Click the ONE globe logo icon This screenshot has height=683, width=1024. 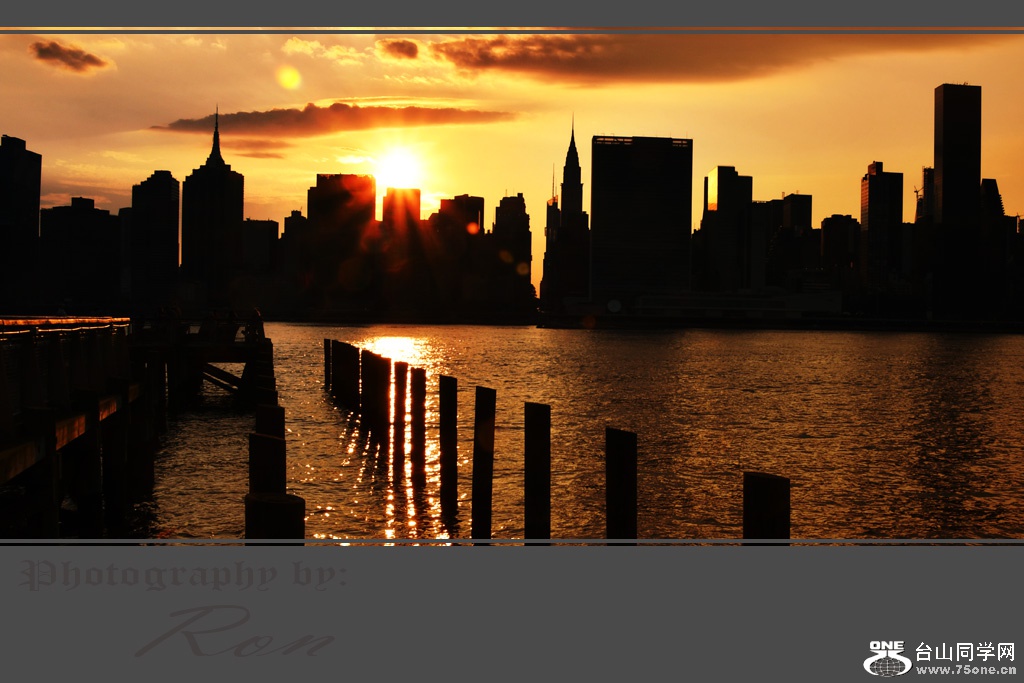(x=886, y=659)
